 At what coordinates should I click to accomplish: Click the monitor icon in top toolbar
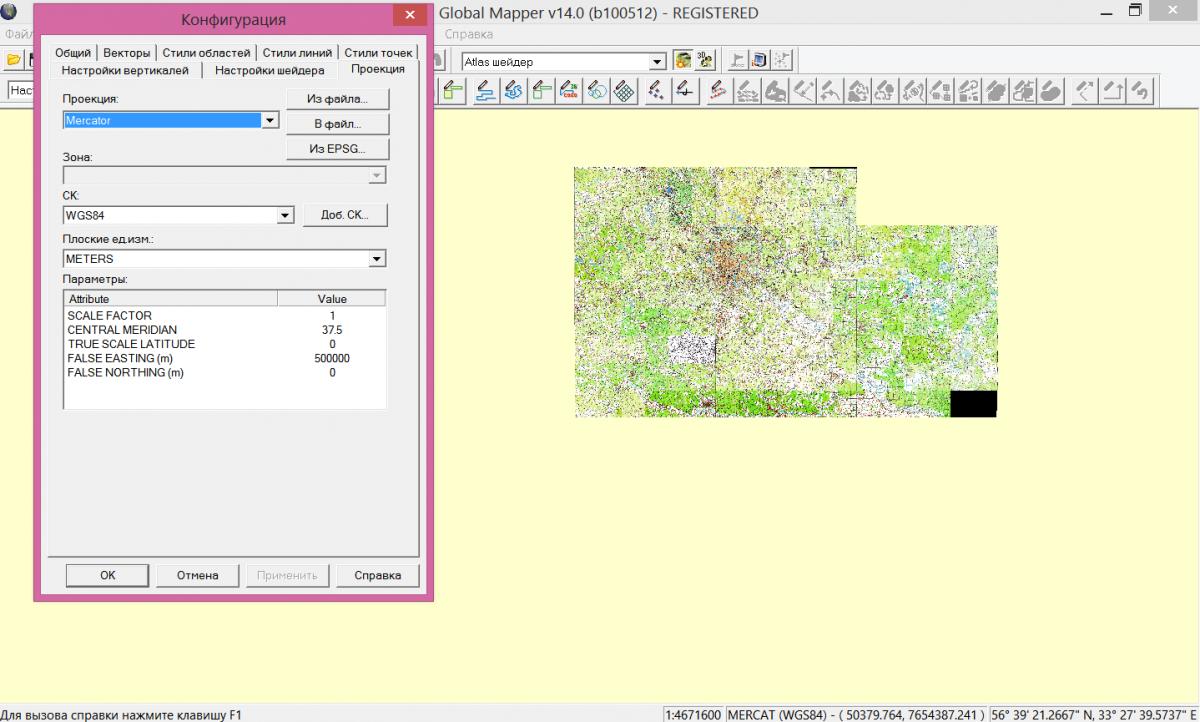[x=760, y=60]
